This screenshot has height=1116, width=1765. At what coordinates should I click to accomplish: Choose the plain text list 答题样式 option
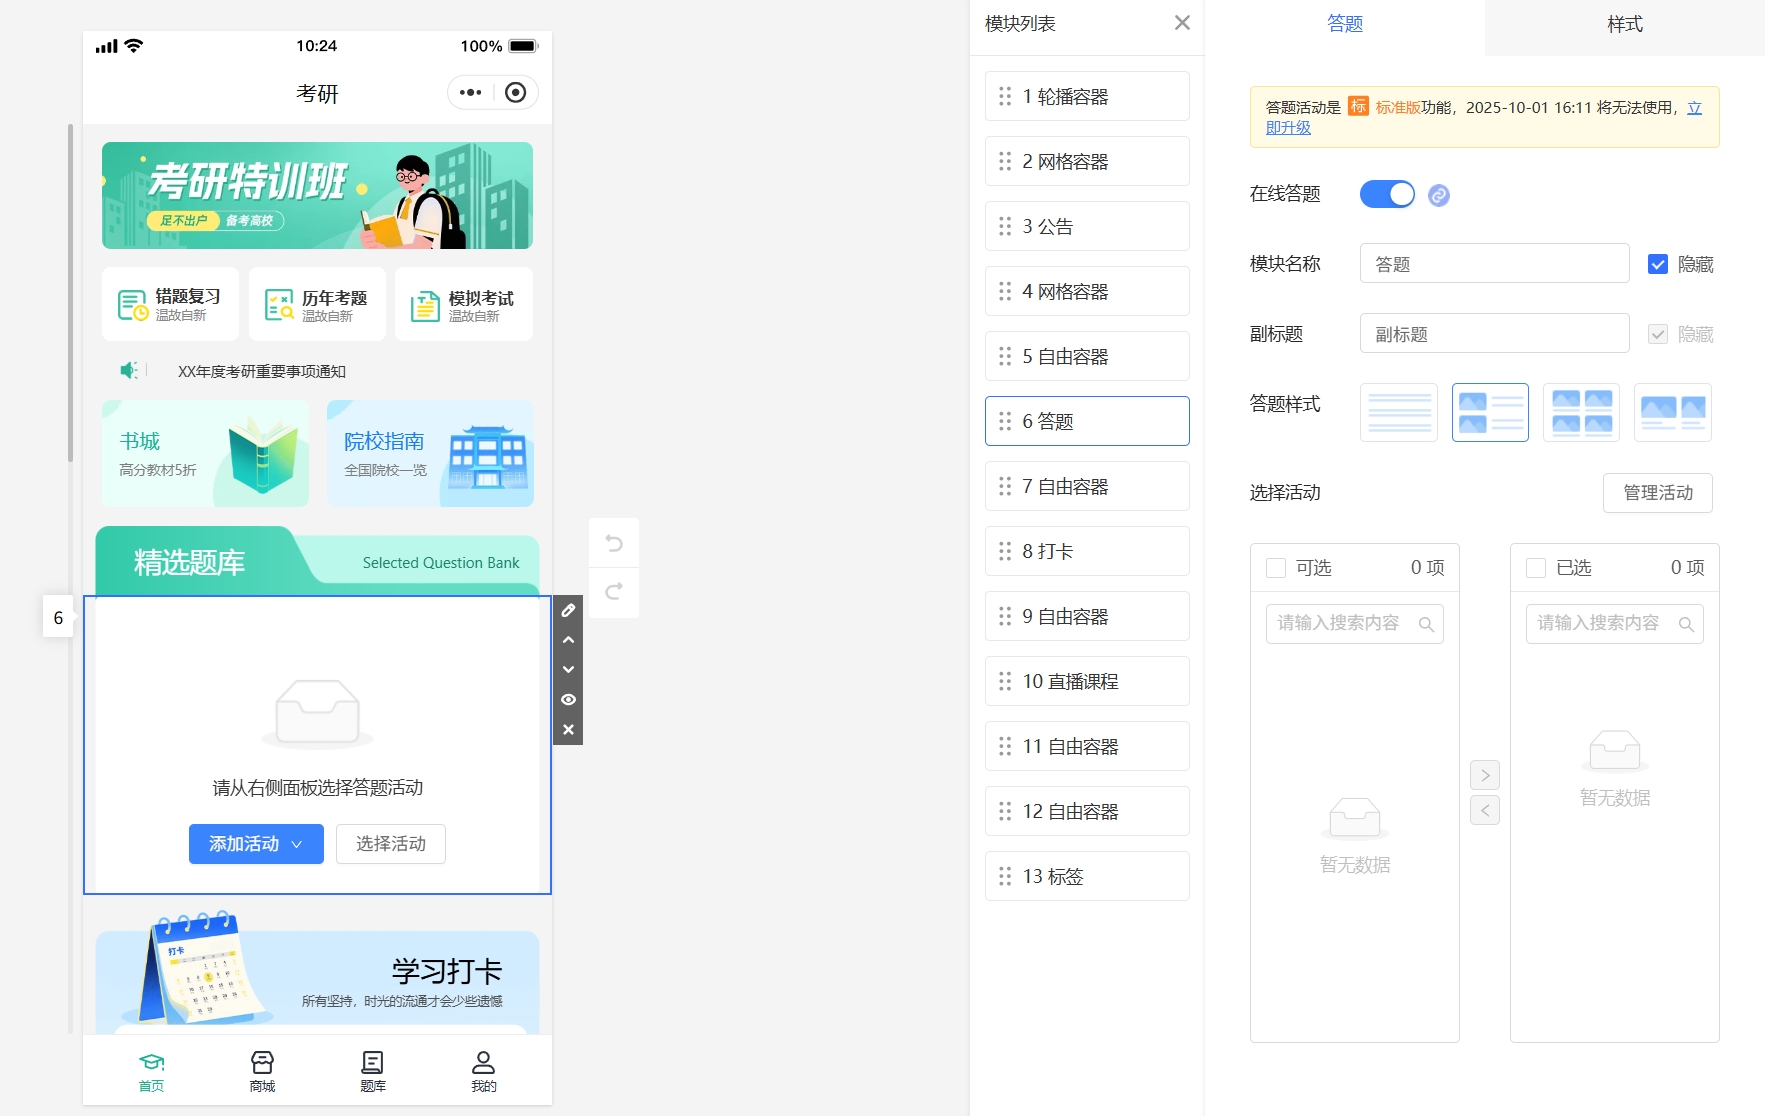pyautogui.click(x=1398, y=412)
